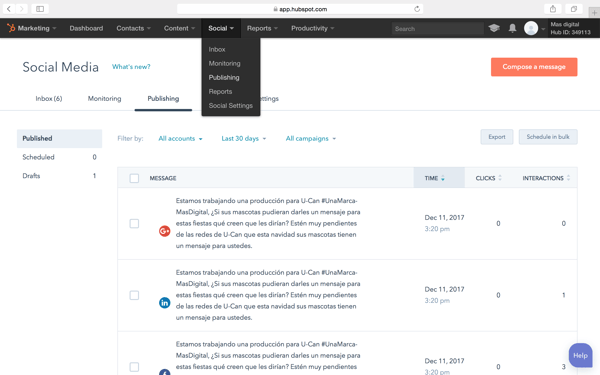The height and width of the screenshot is (375, 600).
Task: Open the All campaigns filter
Action: [x=311, y=139]
